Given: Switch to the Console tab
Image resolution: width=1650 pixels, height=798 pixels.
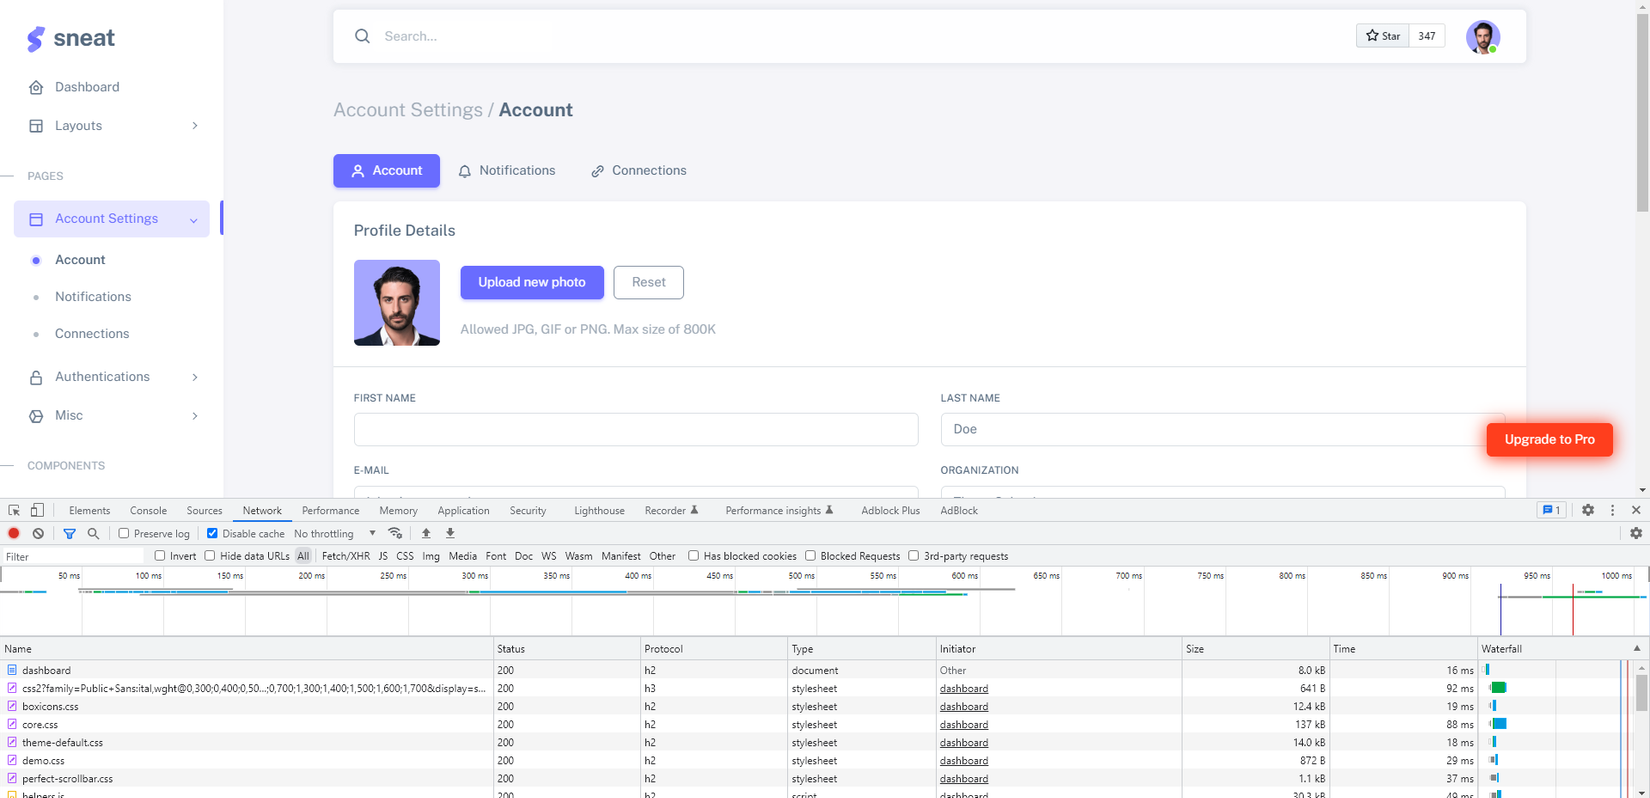Looking at the screenshot, I should tap(148, 510).
